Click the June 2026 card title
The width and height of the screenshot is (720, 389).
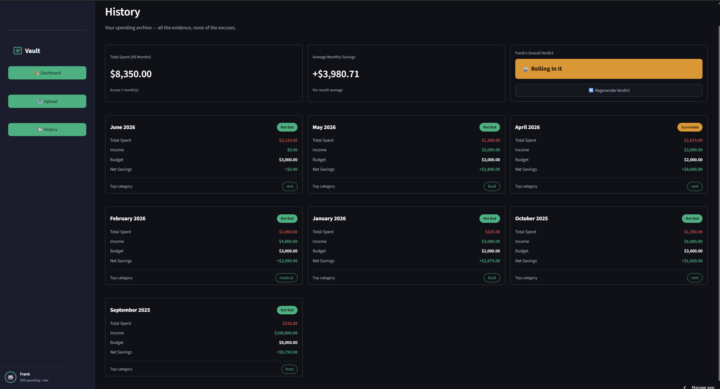[x=123, y=127]
